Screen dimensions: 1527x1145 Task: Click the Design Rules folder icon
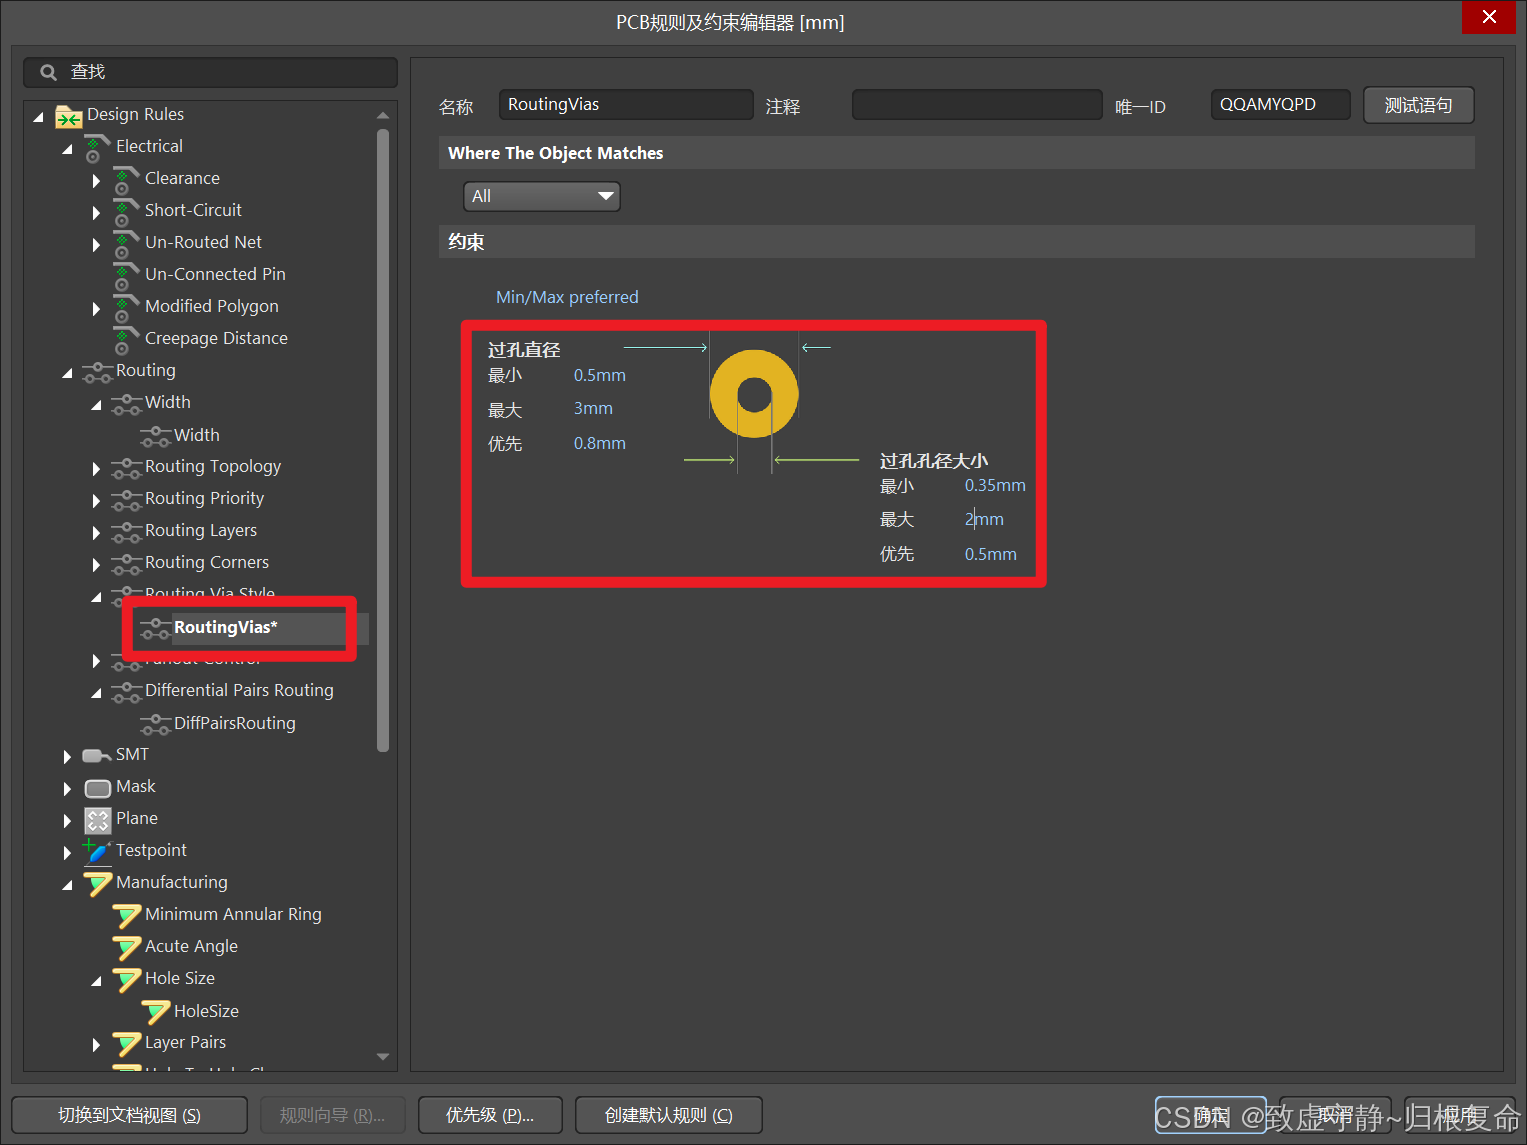[x=68, y=116]
